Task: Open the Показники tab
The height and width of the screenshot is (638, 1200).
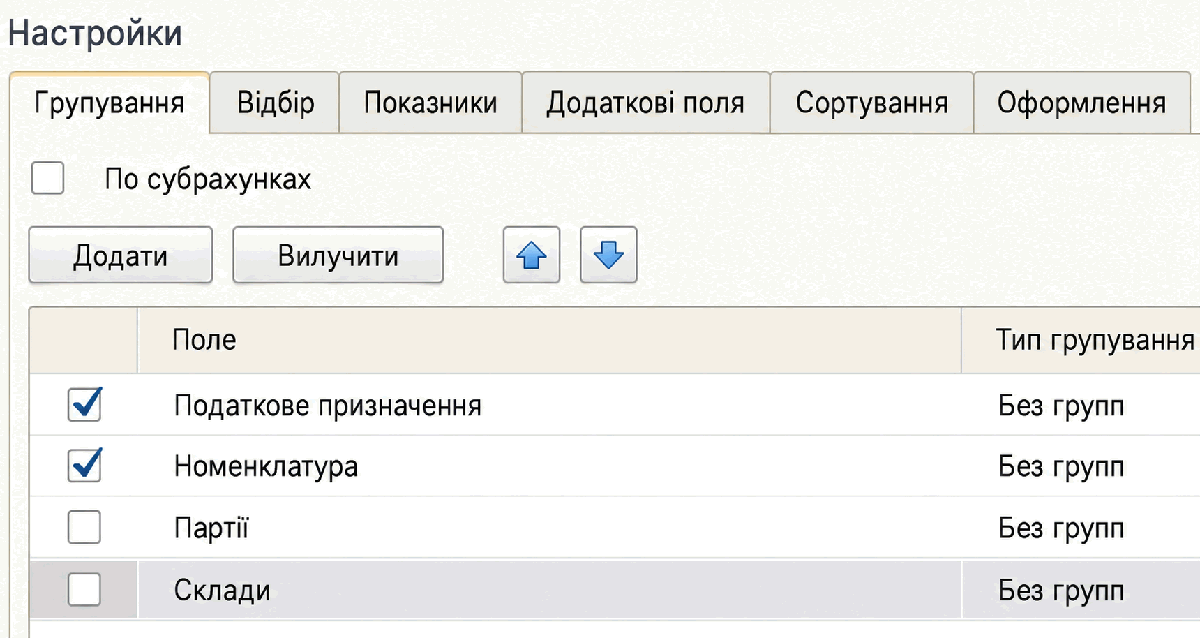Action: point(431,102)
